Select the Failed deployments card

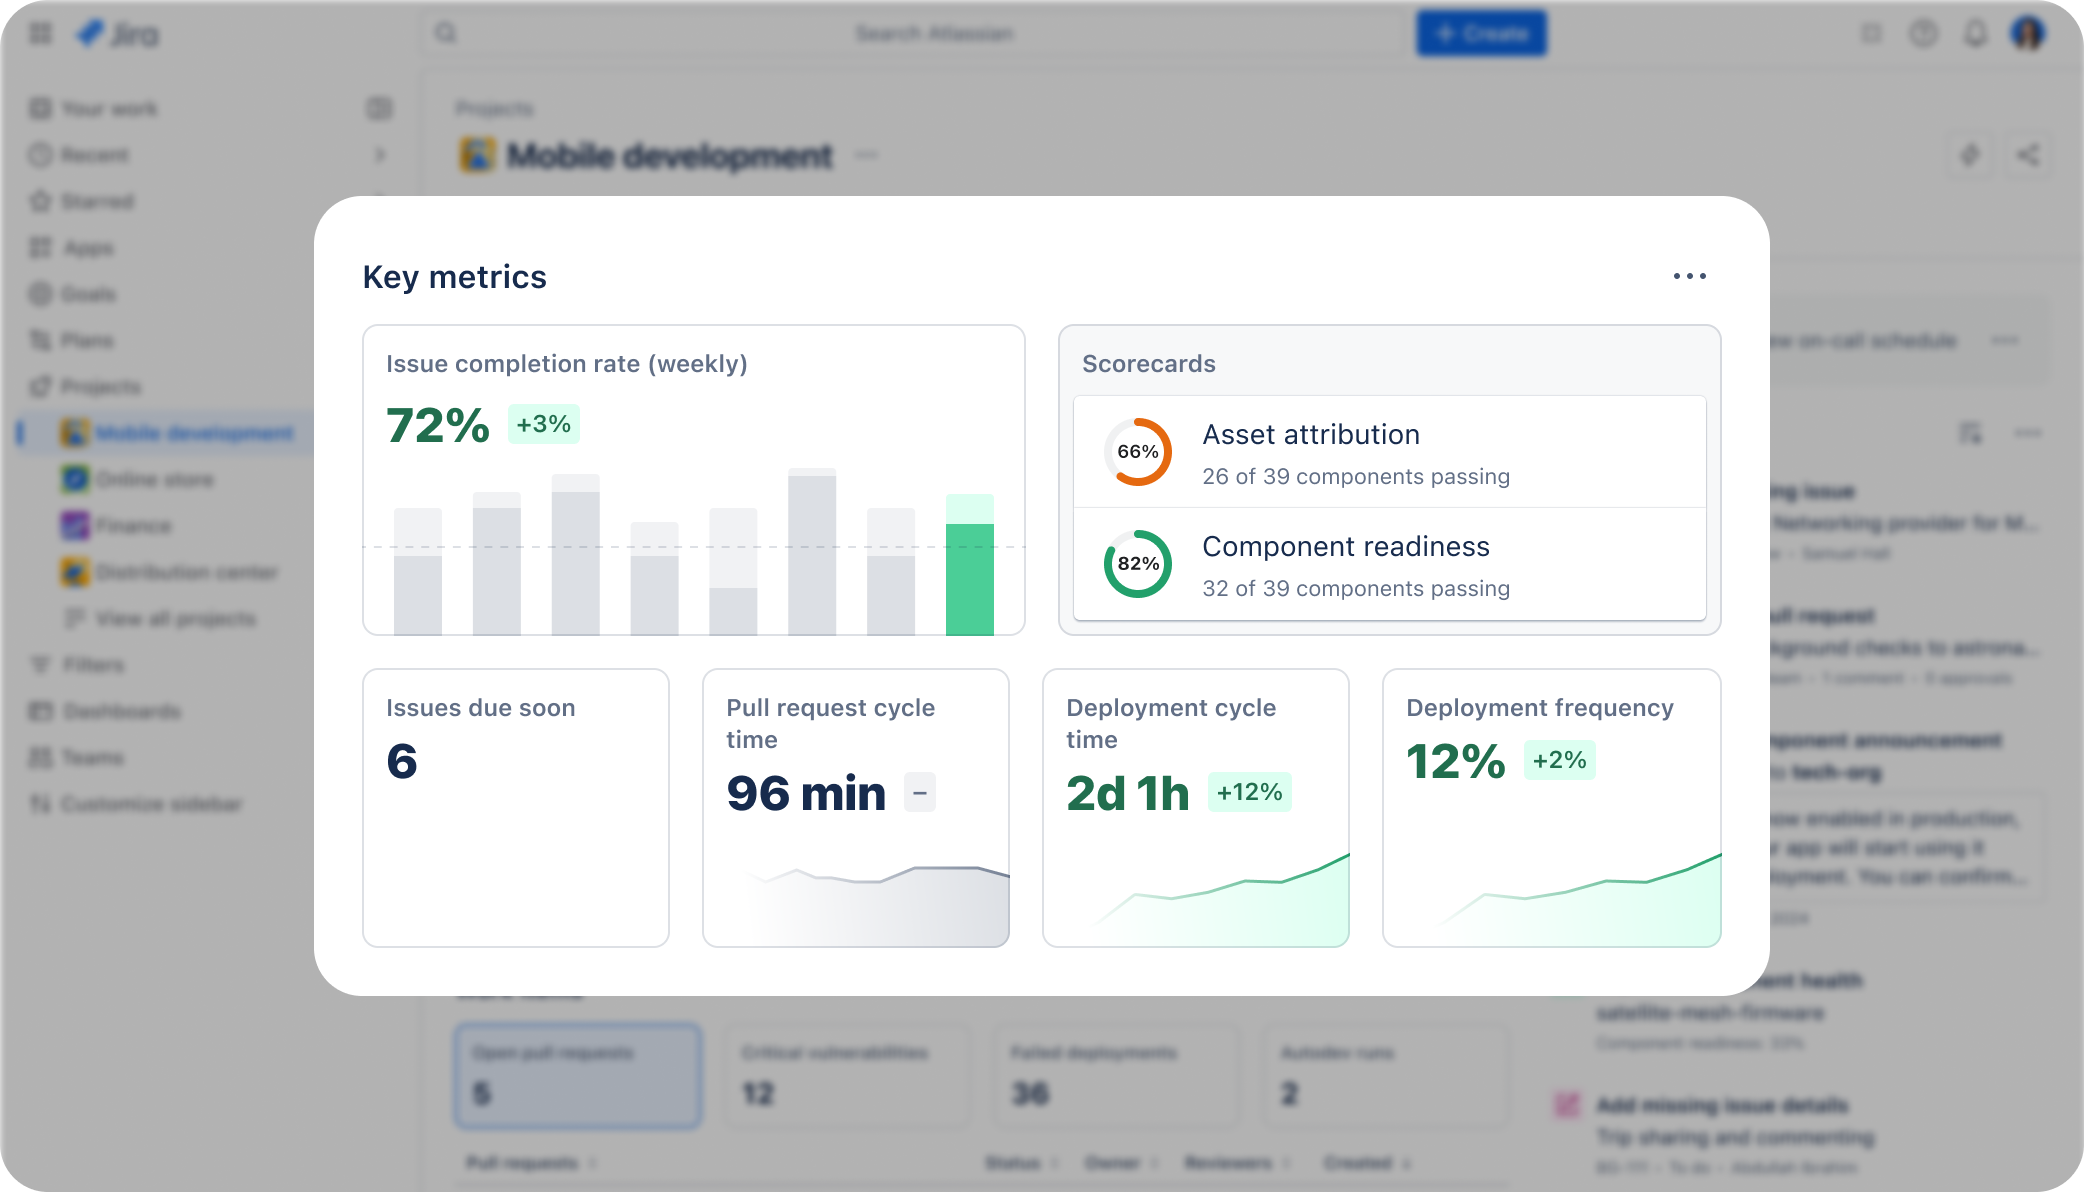pyautogui.click(x=1115, y=1075)
